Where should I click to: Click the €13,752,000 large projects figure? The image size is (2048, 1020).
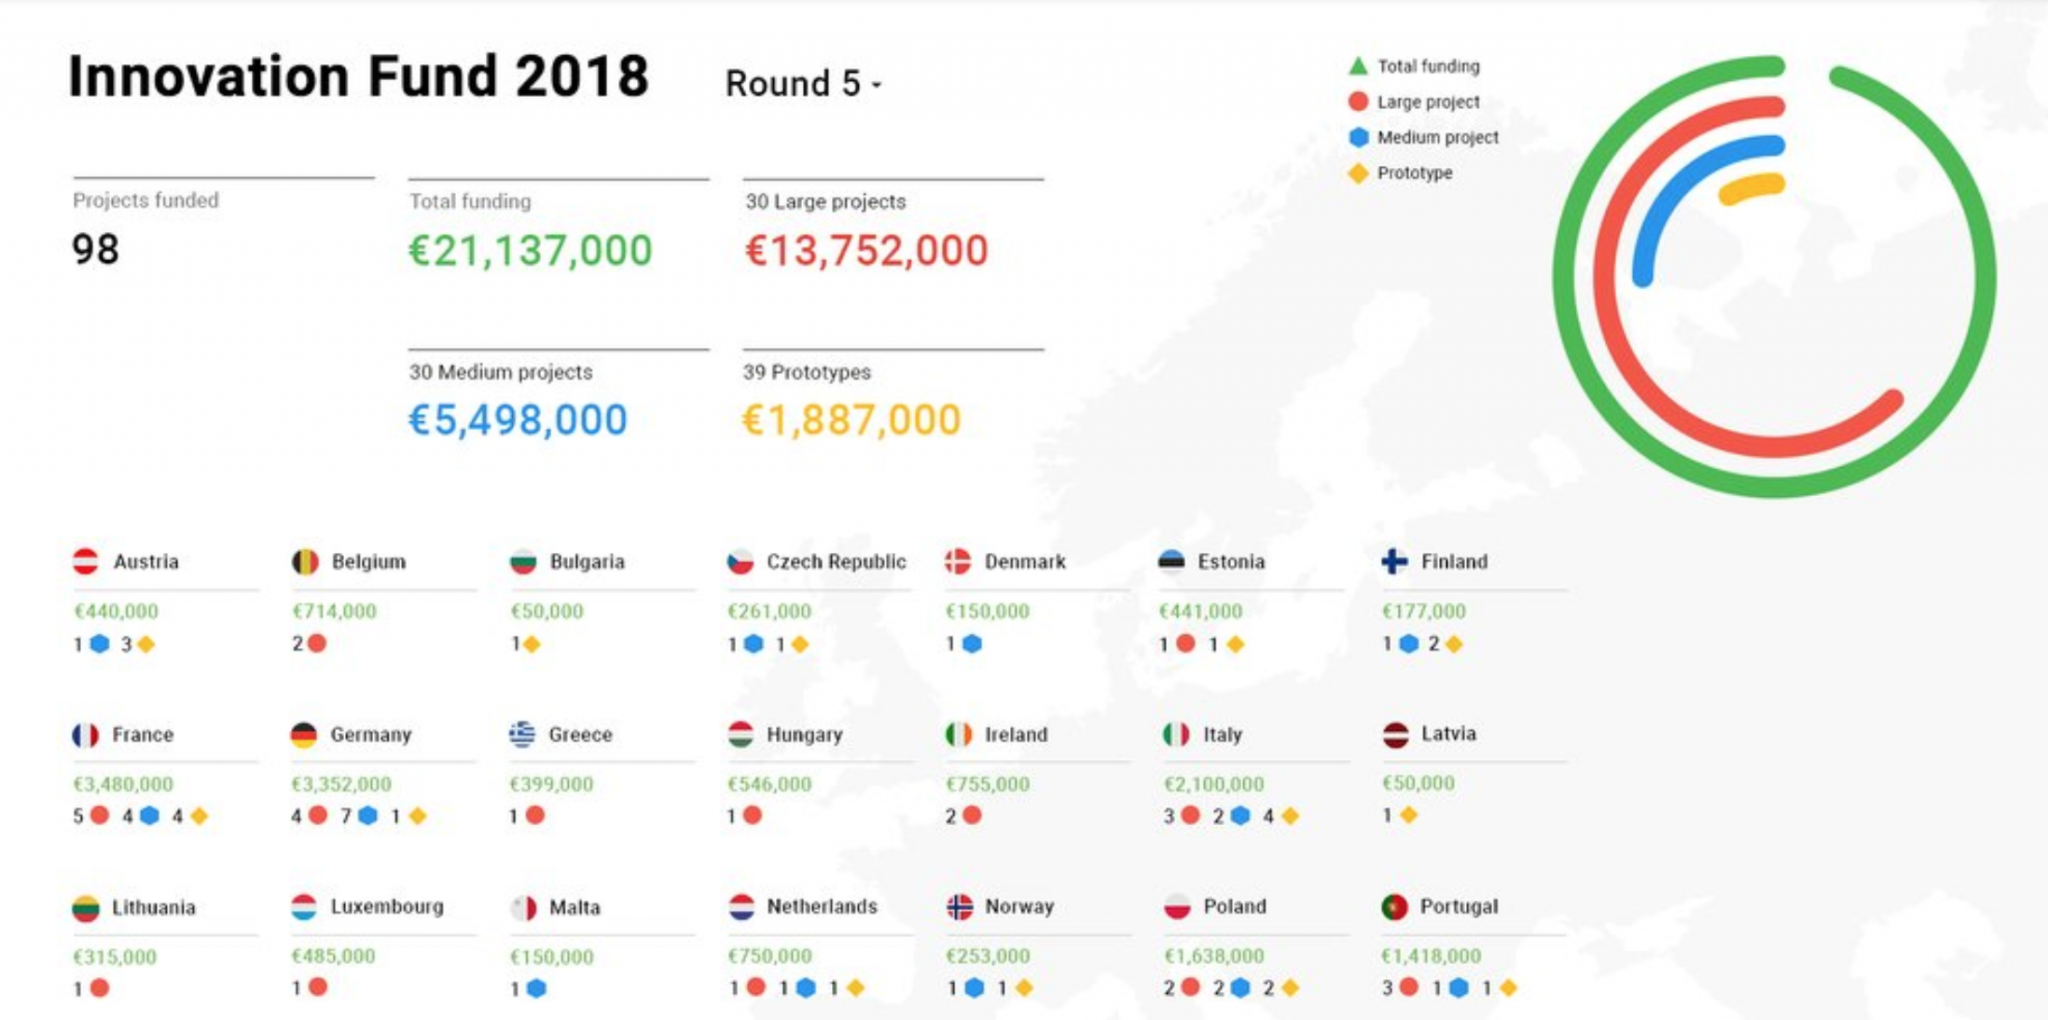(866, 250)
